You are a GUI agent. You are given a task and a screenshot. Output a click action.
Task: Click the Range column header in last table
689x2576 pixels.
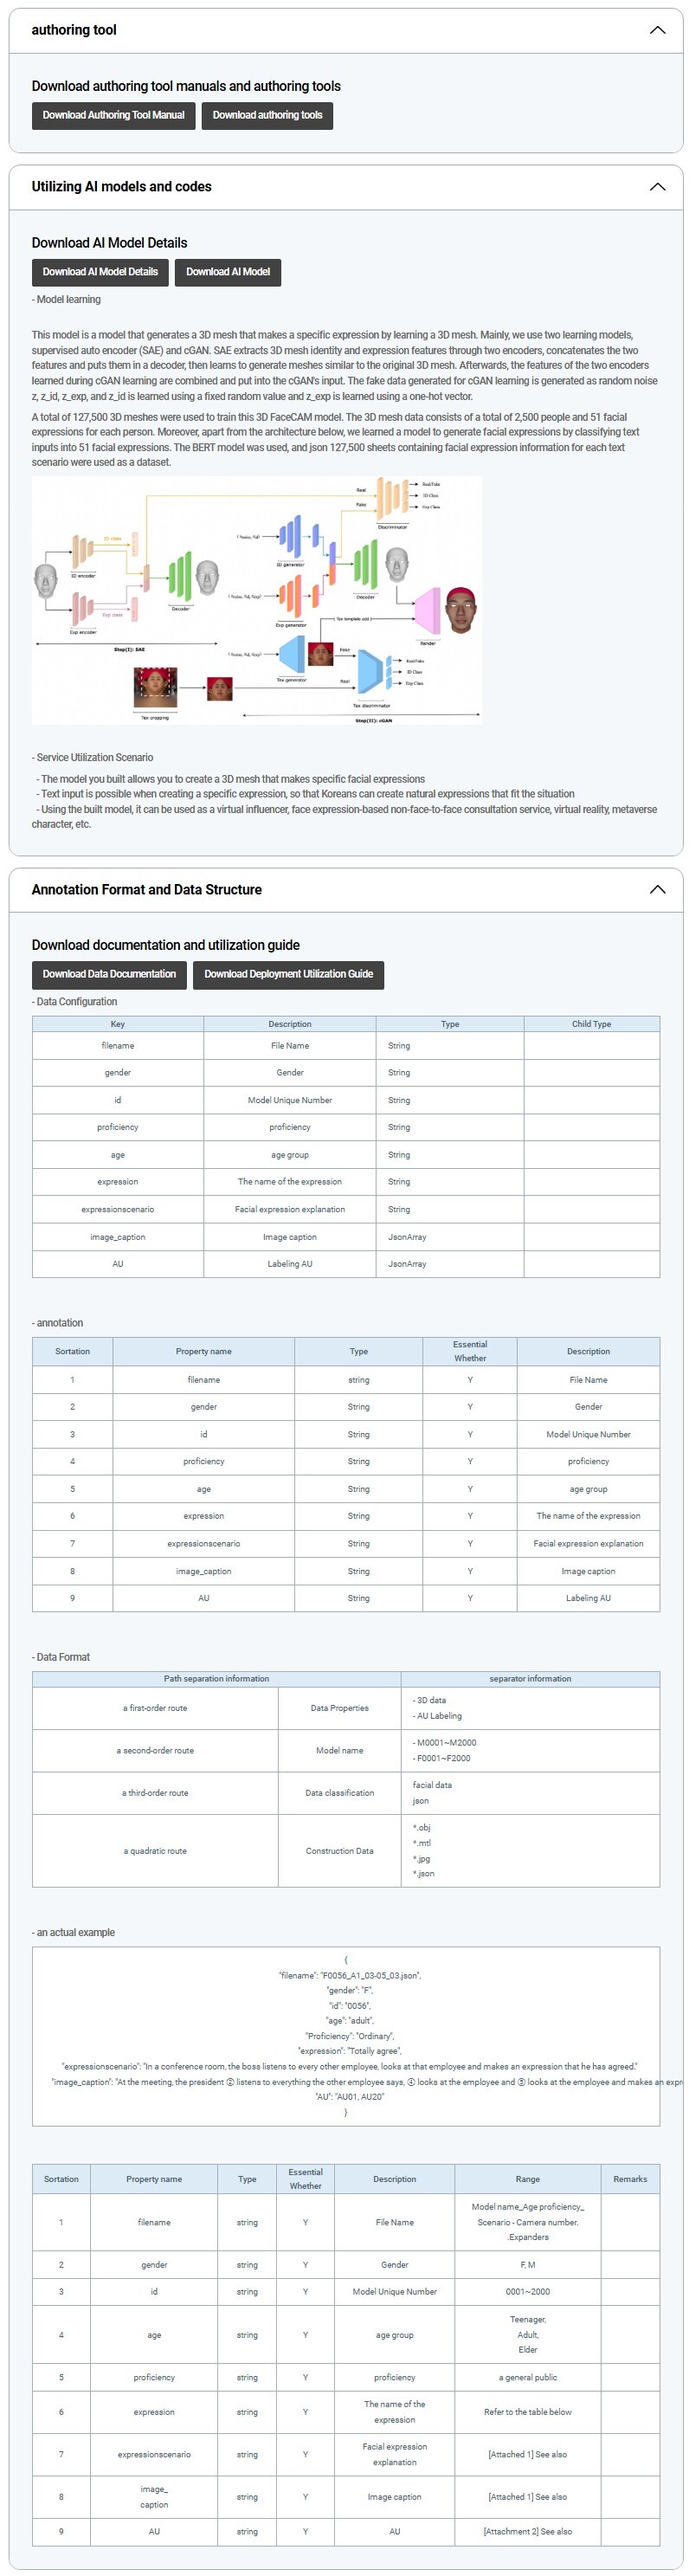coord(527,2179)
